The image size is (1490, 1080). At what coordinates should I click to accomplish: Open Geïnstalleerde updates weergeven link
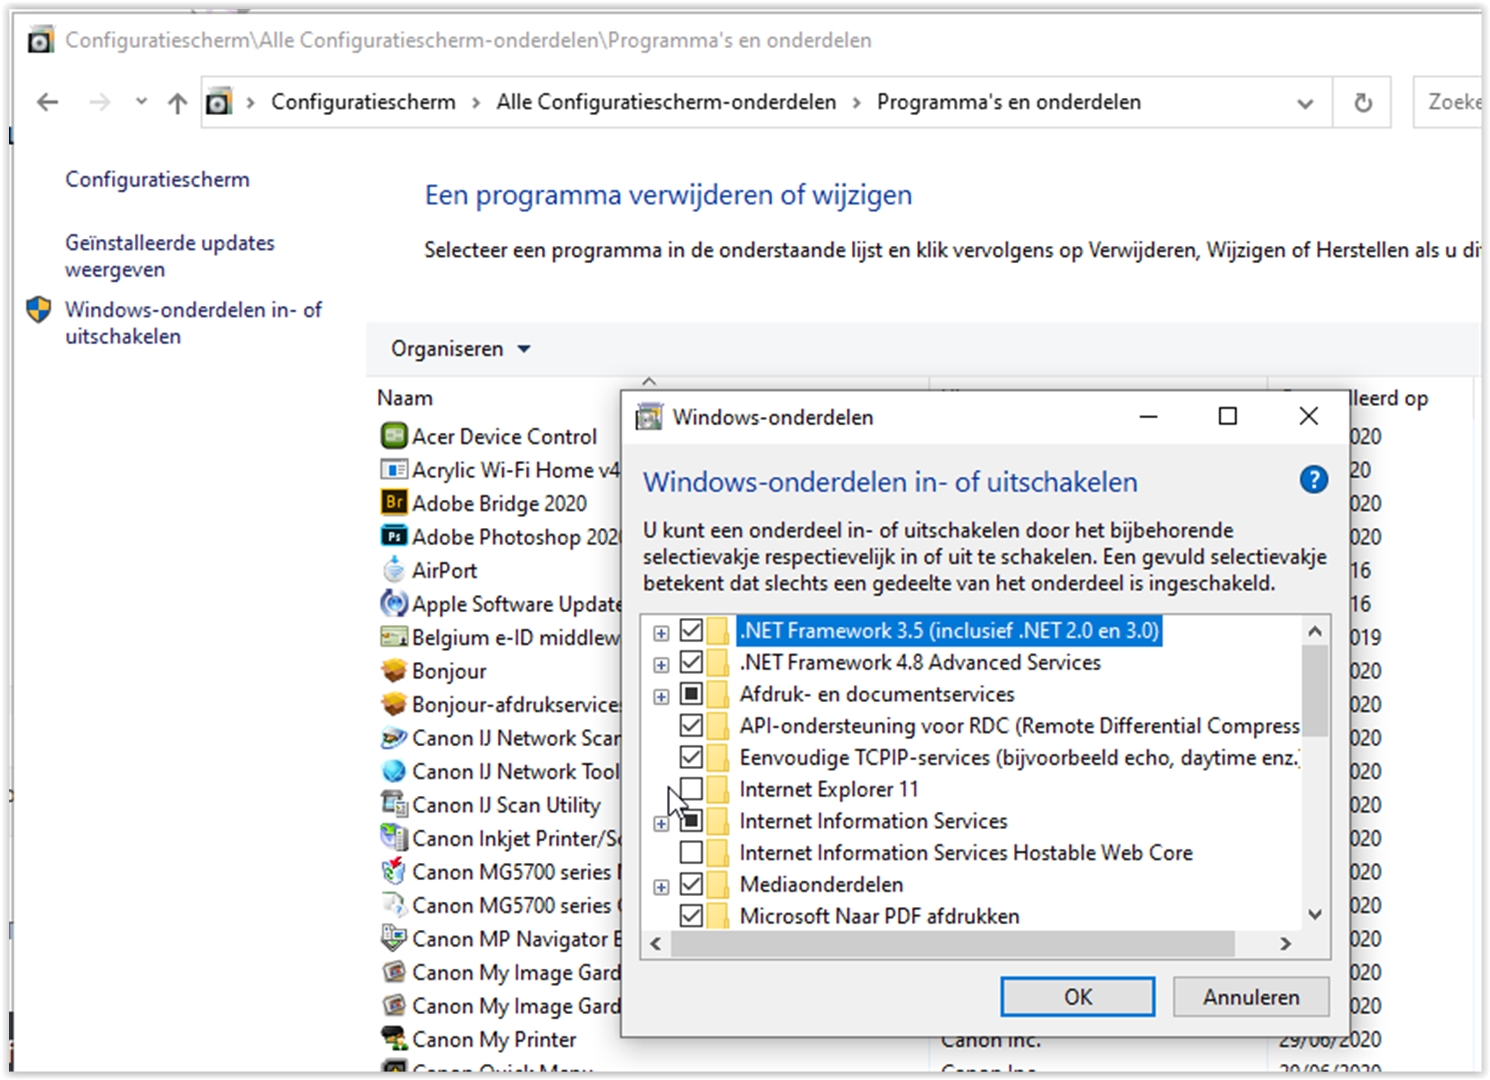(x=169, y=256)
